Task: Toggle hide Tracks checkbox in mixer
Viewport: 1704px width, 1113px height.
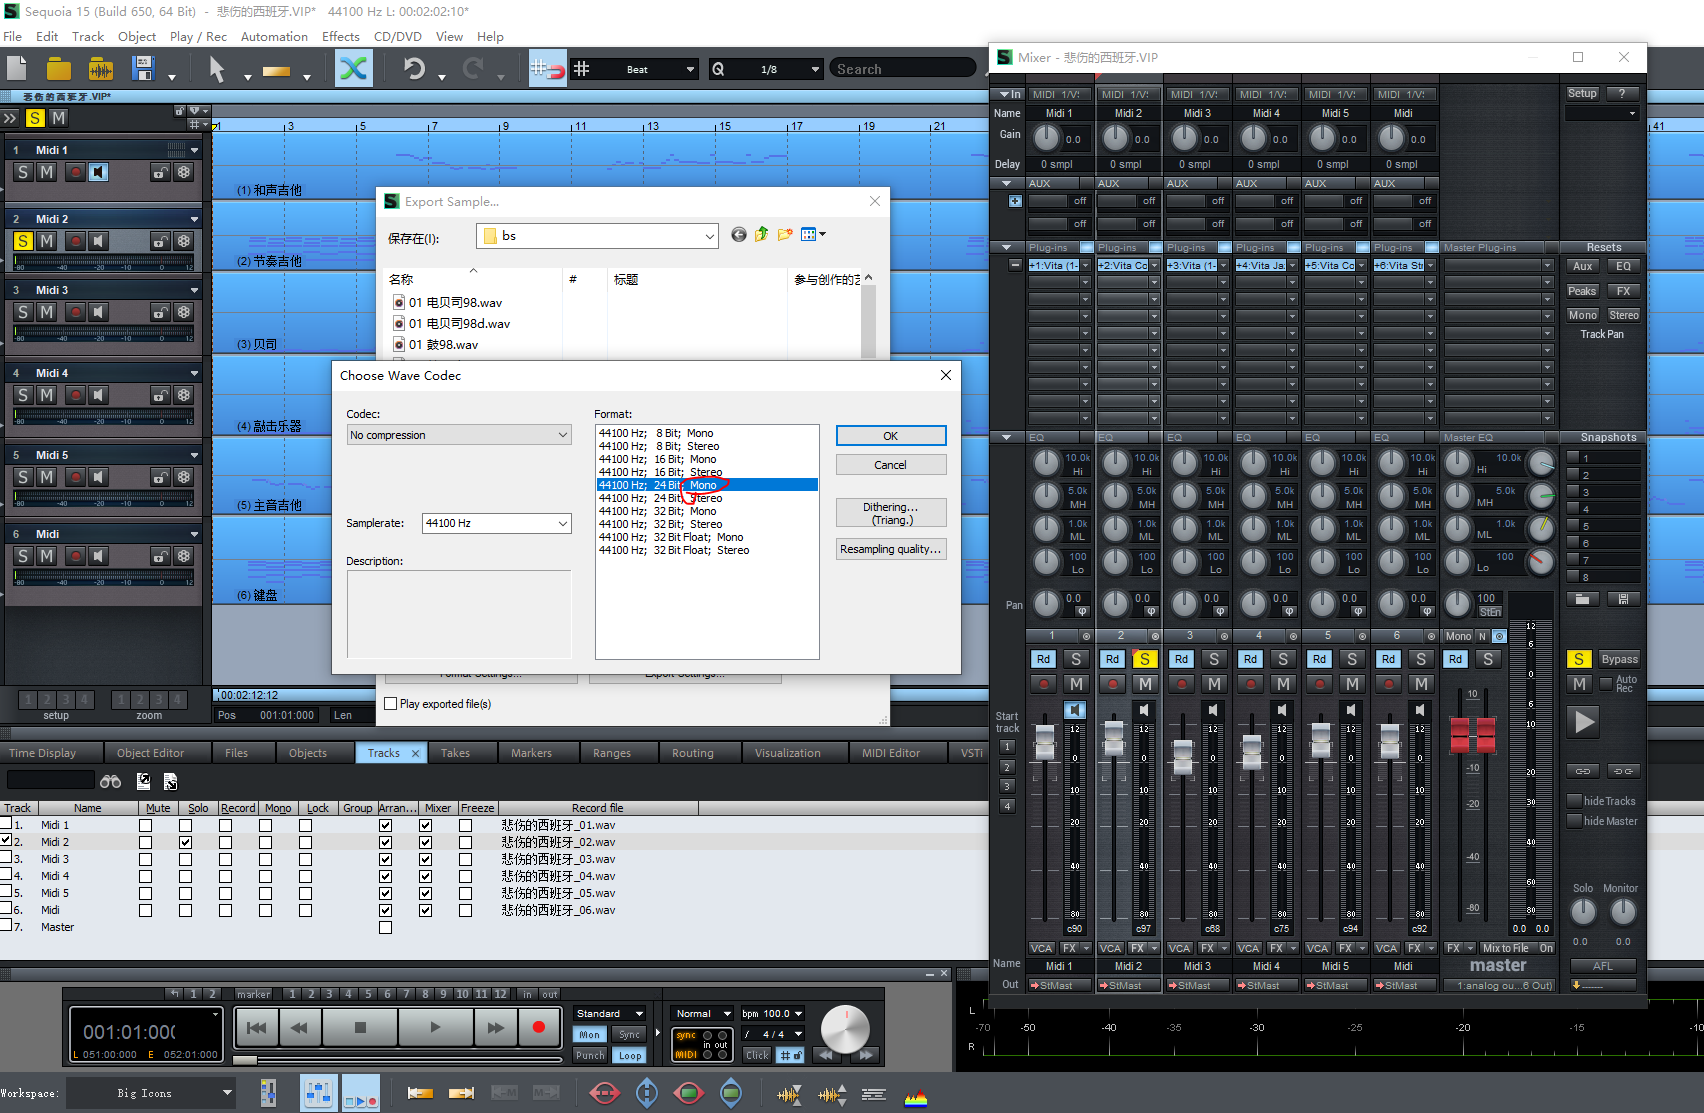Action: point(1574,801)
